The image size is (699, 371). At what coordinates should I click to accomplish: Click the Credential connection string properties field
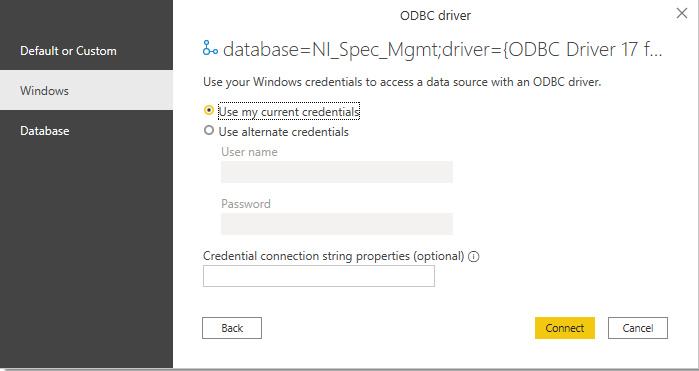(x=319, y=276)
